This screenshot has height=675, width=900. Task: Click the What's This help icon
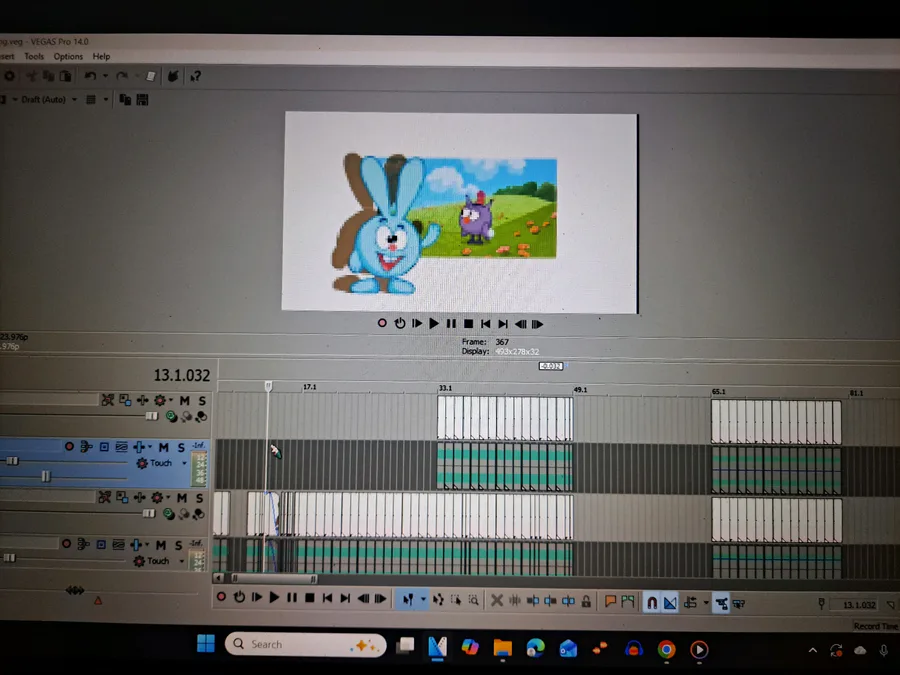tap(195, 76)
